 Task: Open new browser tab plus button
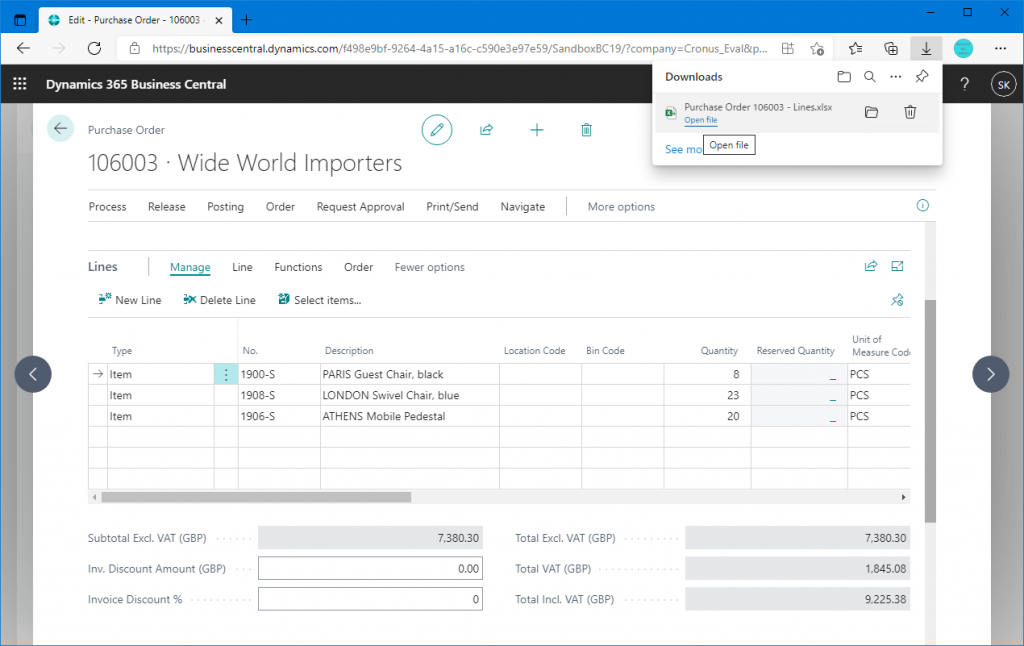[246, 20]
